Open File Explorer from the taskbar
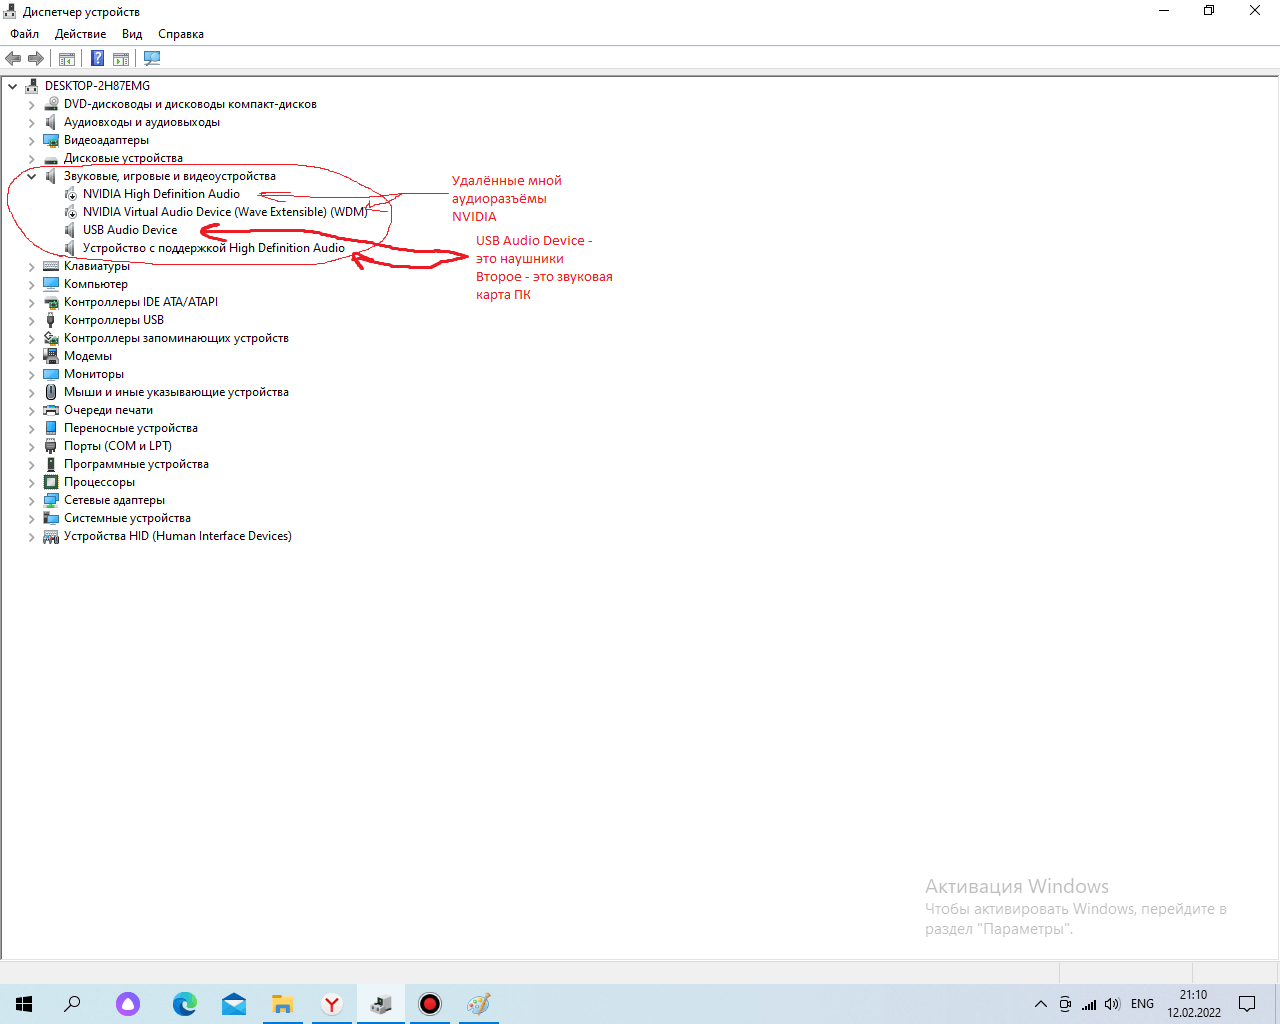Image resolution: width=1280 pixels, height=1024 pixels. pos(283,1004)
